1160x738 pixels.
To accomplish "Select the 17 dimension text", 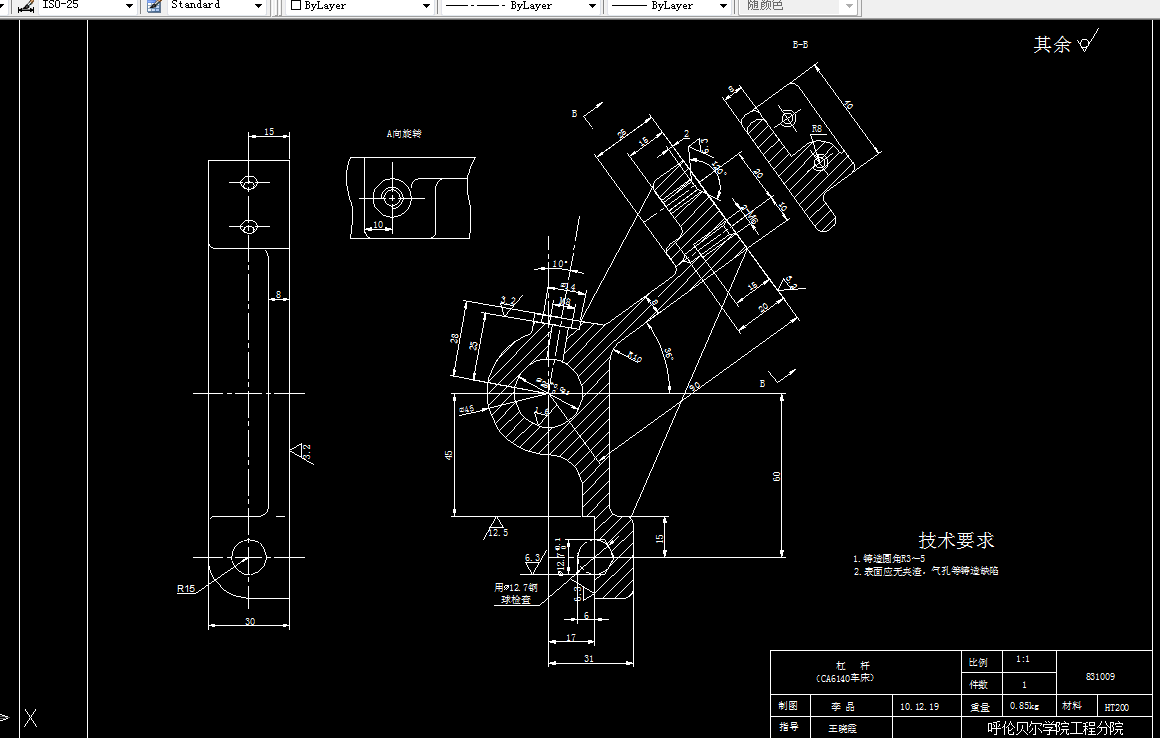I will [x=571, y=637].
